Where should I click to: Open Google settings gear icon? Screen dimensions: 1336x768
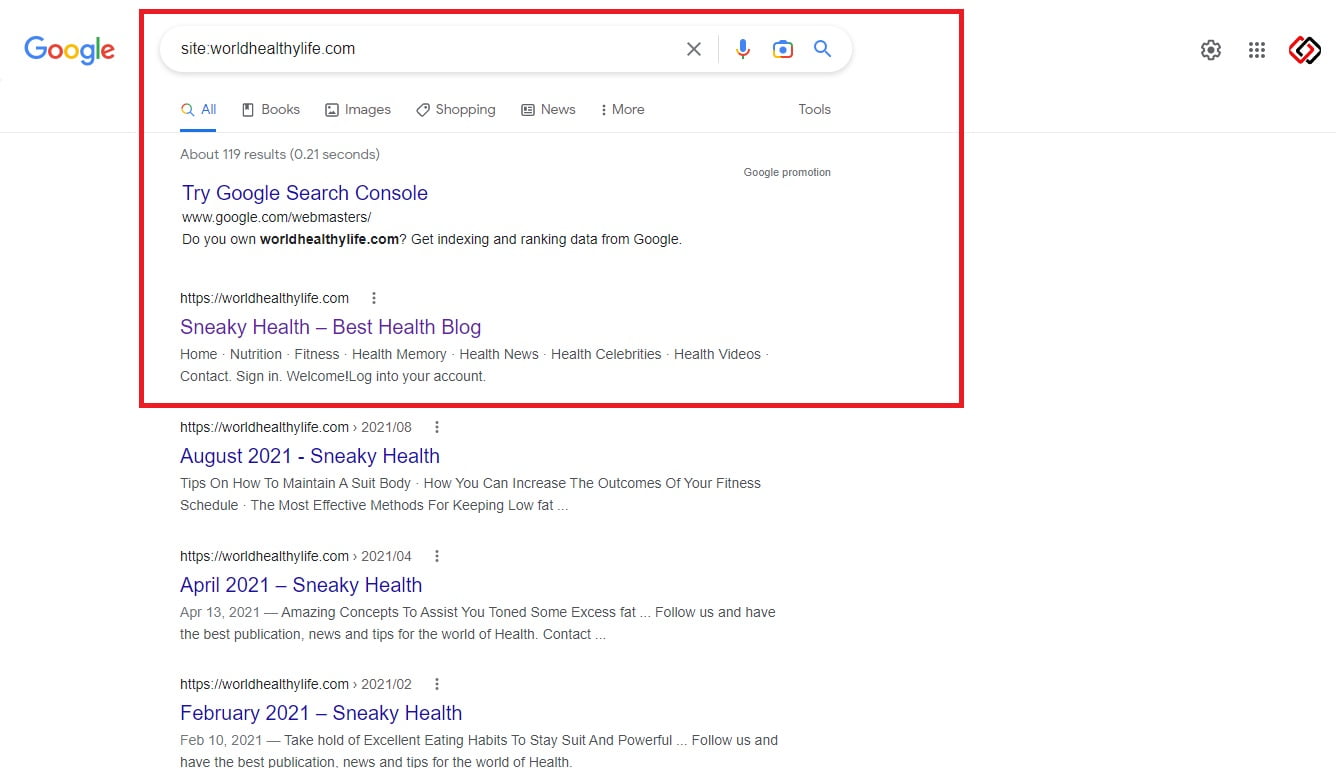pos(1211,50)
